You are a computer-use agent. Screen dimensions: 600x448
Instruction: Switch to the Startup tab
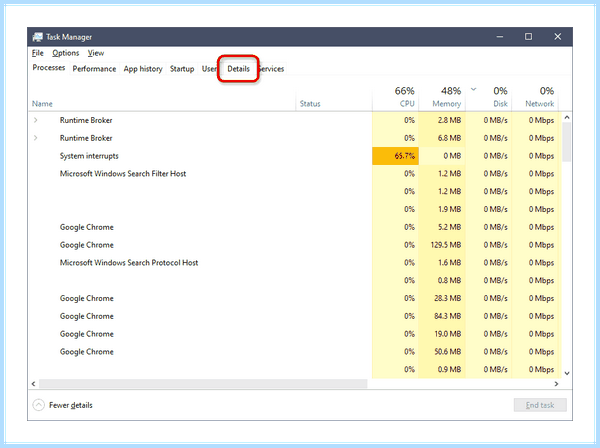182,69
